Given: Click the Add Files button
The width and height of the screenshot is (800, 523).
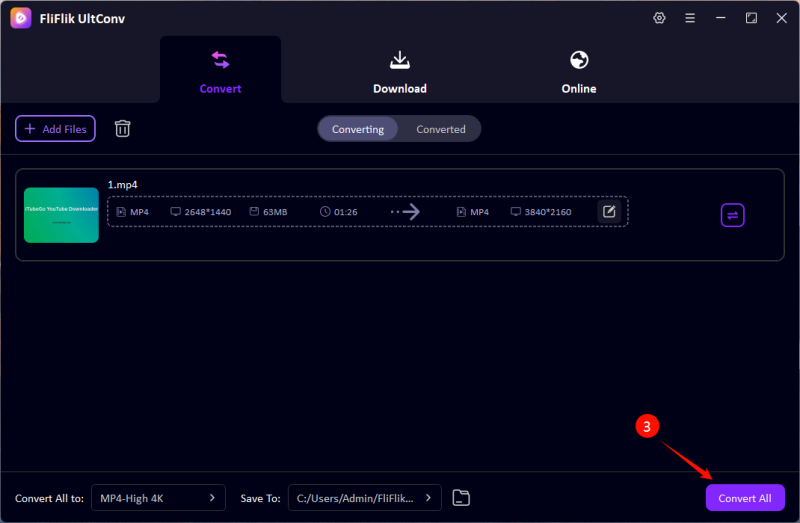Looking at the screenshot, I should 55,129.
